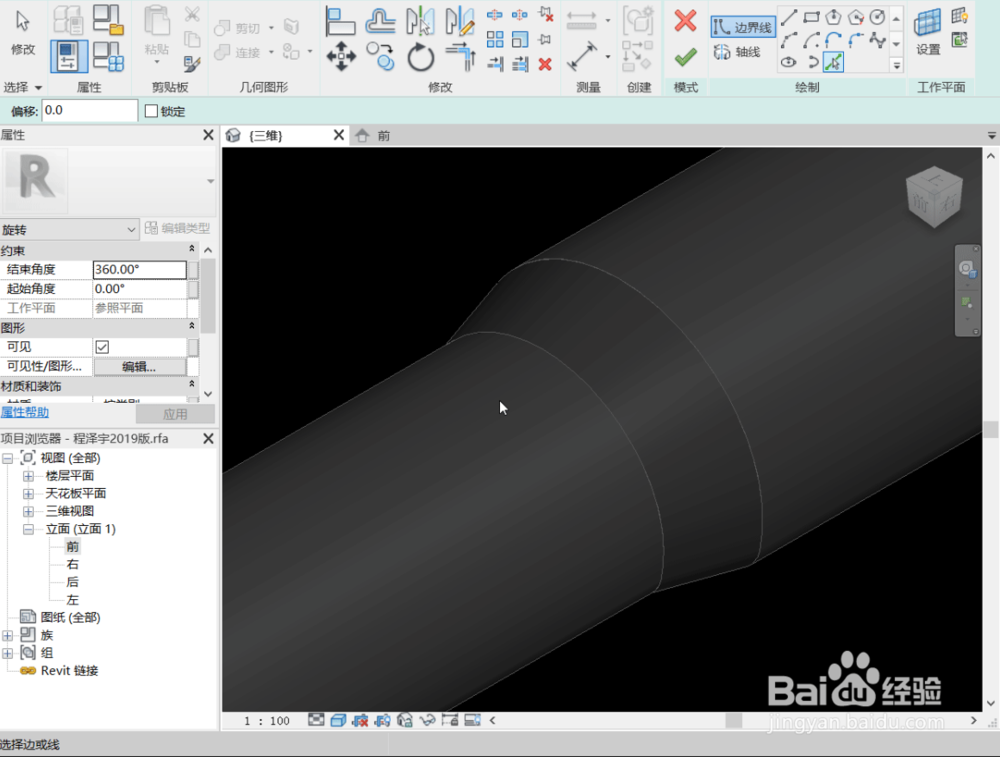
Task: Collapse the Elevations tree node
Action: (x=28, y=529)
